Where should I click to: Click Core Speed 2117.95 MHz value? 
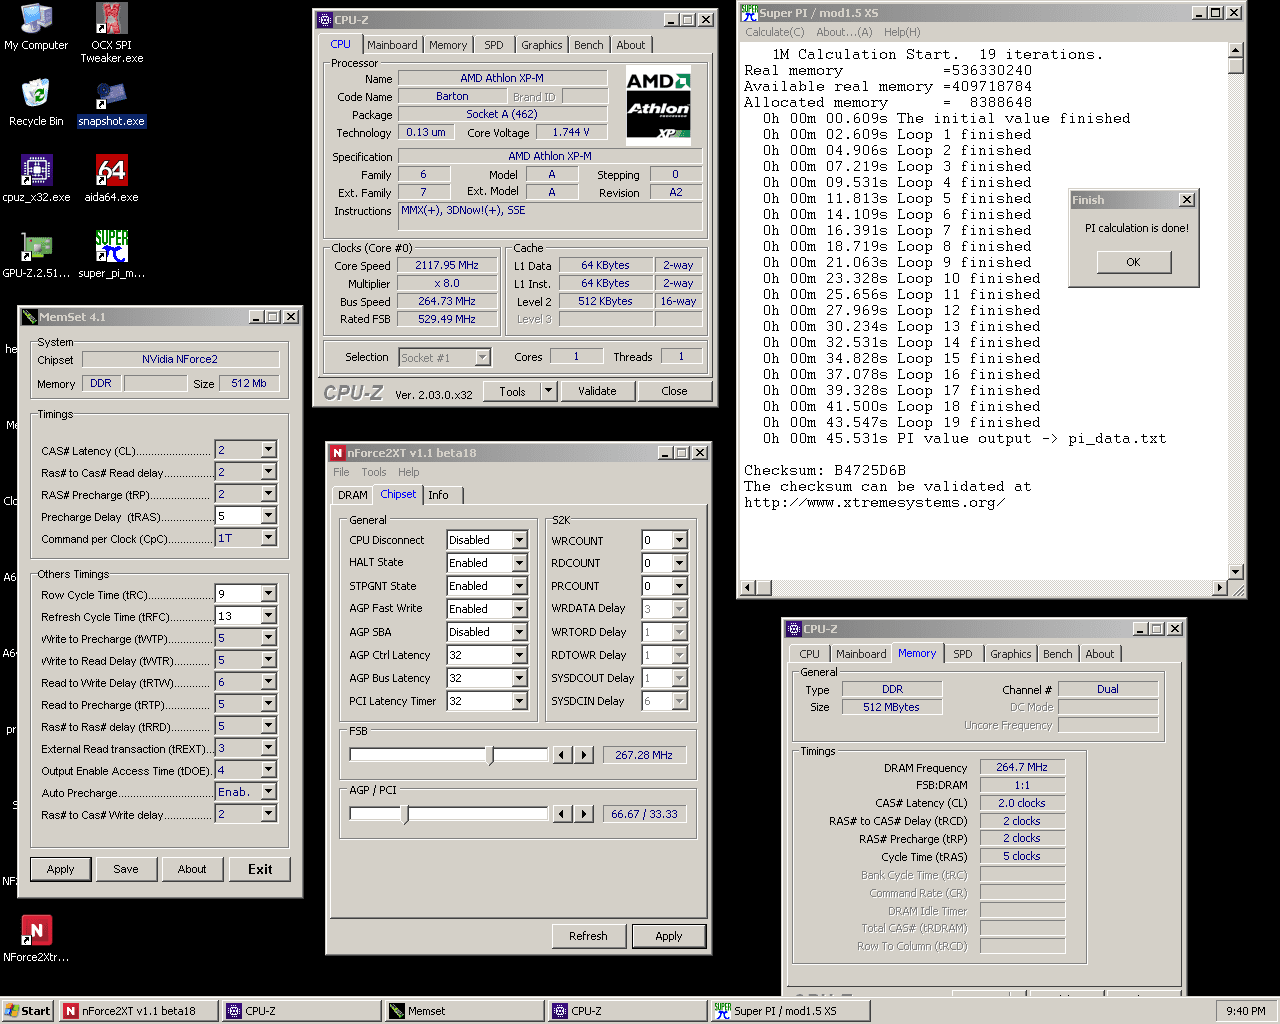(447, 266)
